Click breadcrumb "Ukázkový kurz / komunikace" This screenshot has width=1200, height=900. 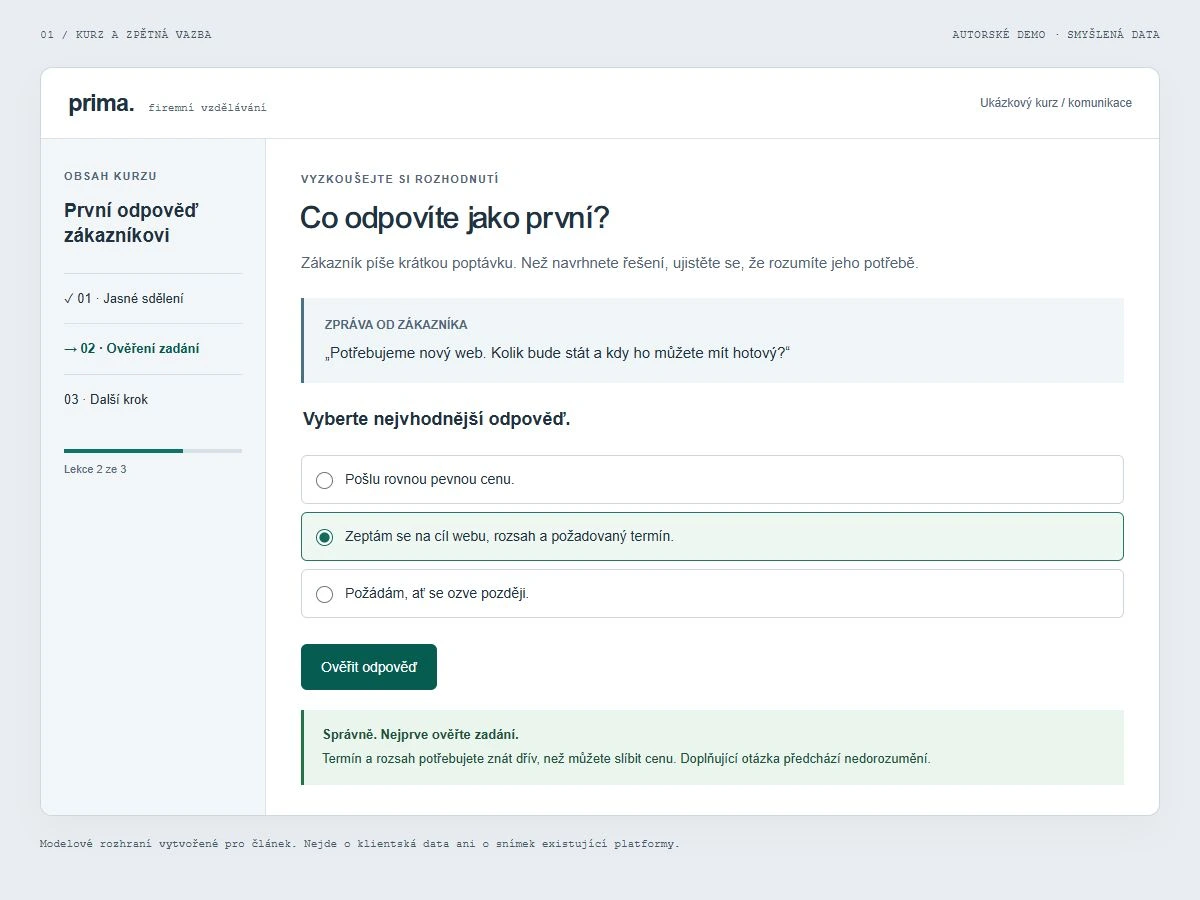coord(1056,103)
